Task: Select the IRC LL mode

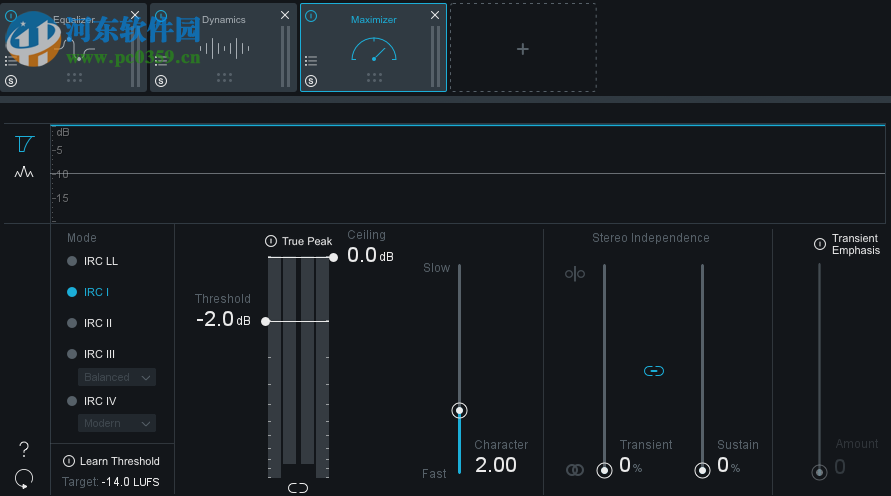Action: [93, 261]
